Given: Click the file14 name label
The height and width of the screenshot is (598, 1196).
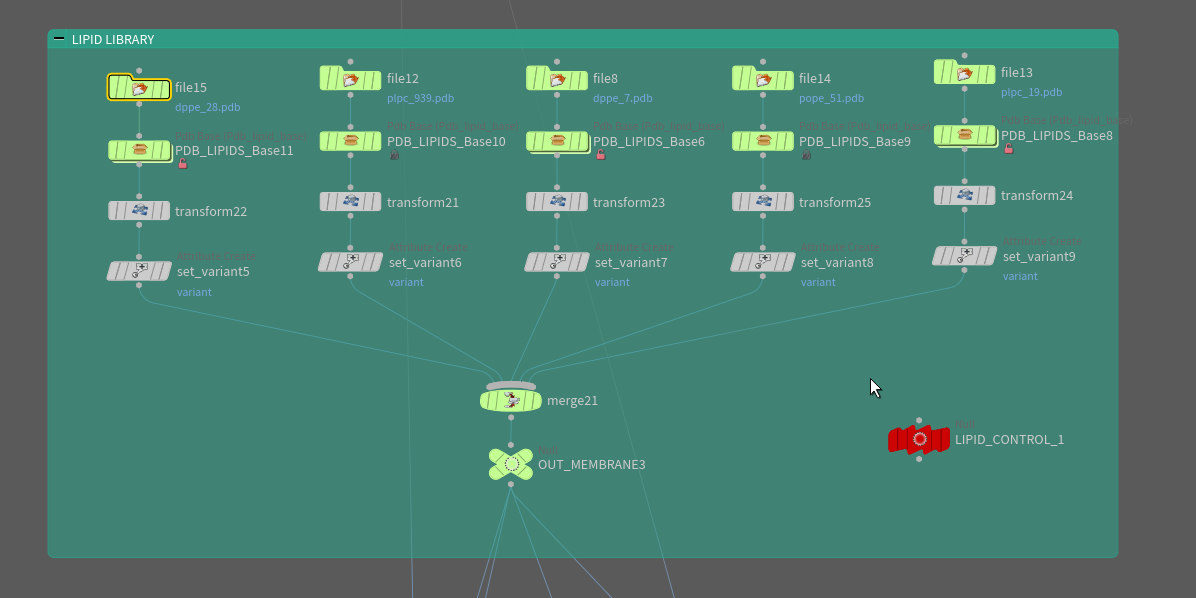Looking at the screenshot, I should 815,79.
